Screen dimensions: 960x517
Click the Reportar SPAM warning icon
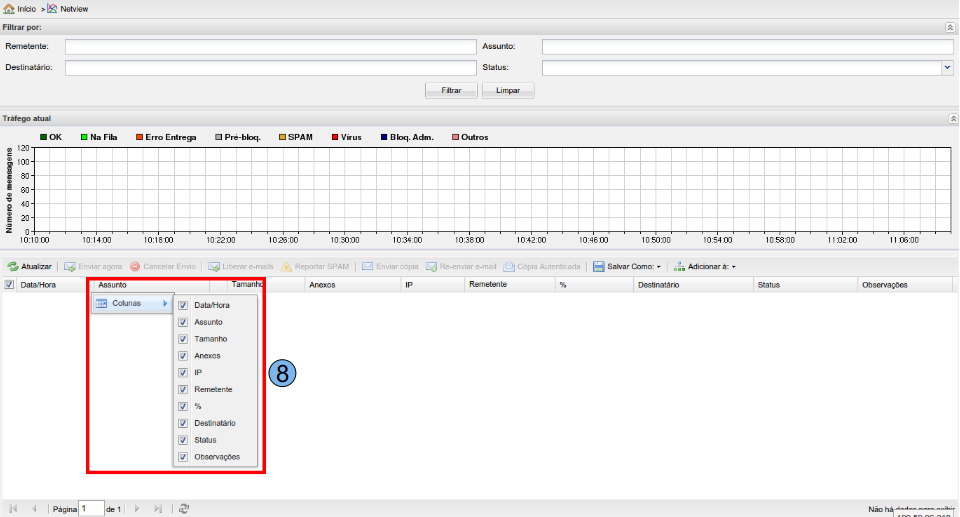286,267
